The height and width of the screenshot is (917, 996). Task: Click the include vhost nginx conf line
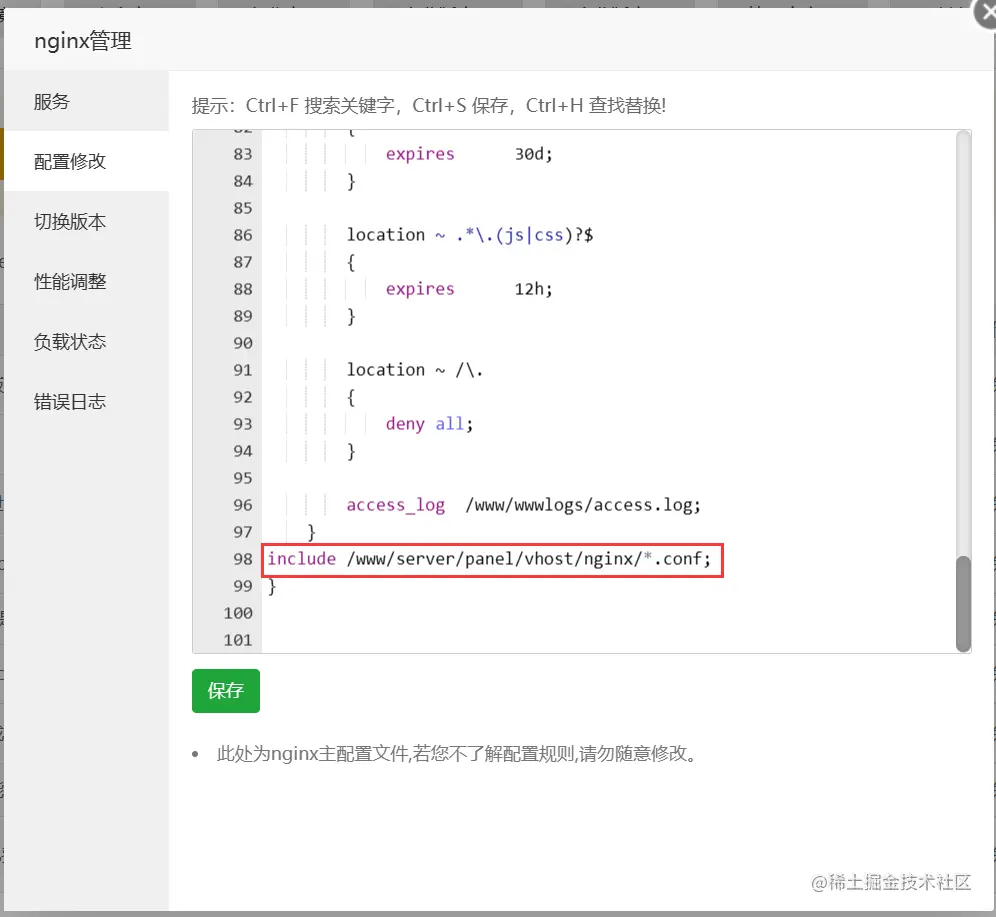(489, 559)
